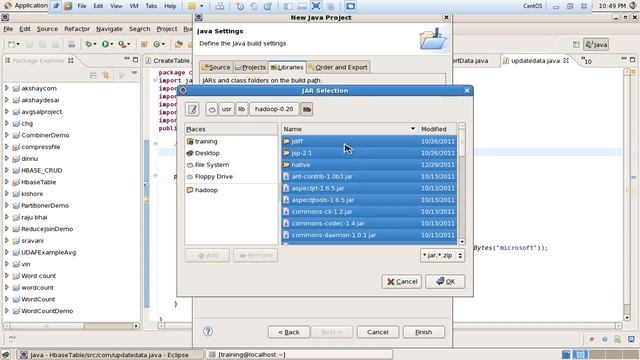Image resolution: width=640 pixels, height=360 pixels.
Task: Expand the HBASE_CRUD project
Action: tap(7, 170)
